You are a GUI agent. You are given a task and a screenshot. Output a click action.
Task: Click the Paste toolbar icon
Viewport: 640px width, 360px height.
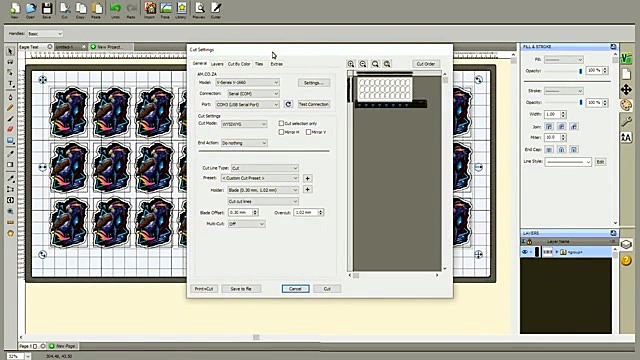click(x=96, y=10)
